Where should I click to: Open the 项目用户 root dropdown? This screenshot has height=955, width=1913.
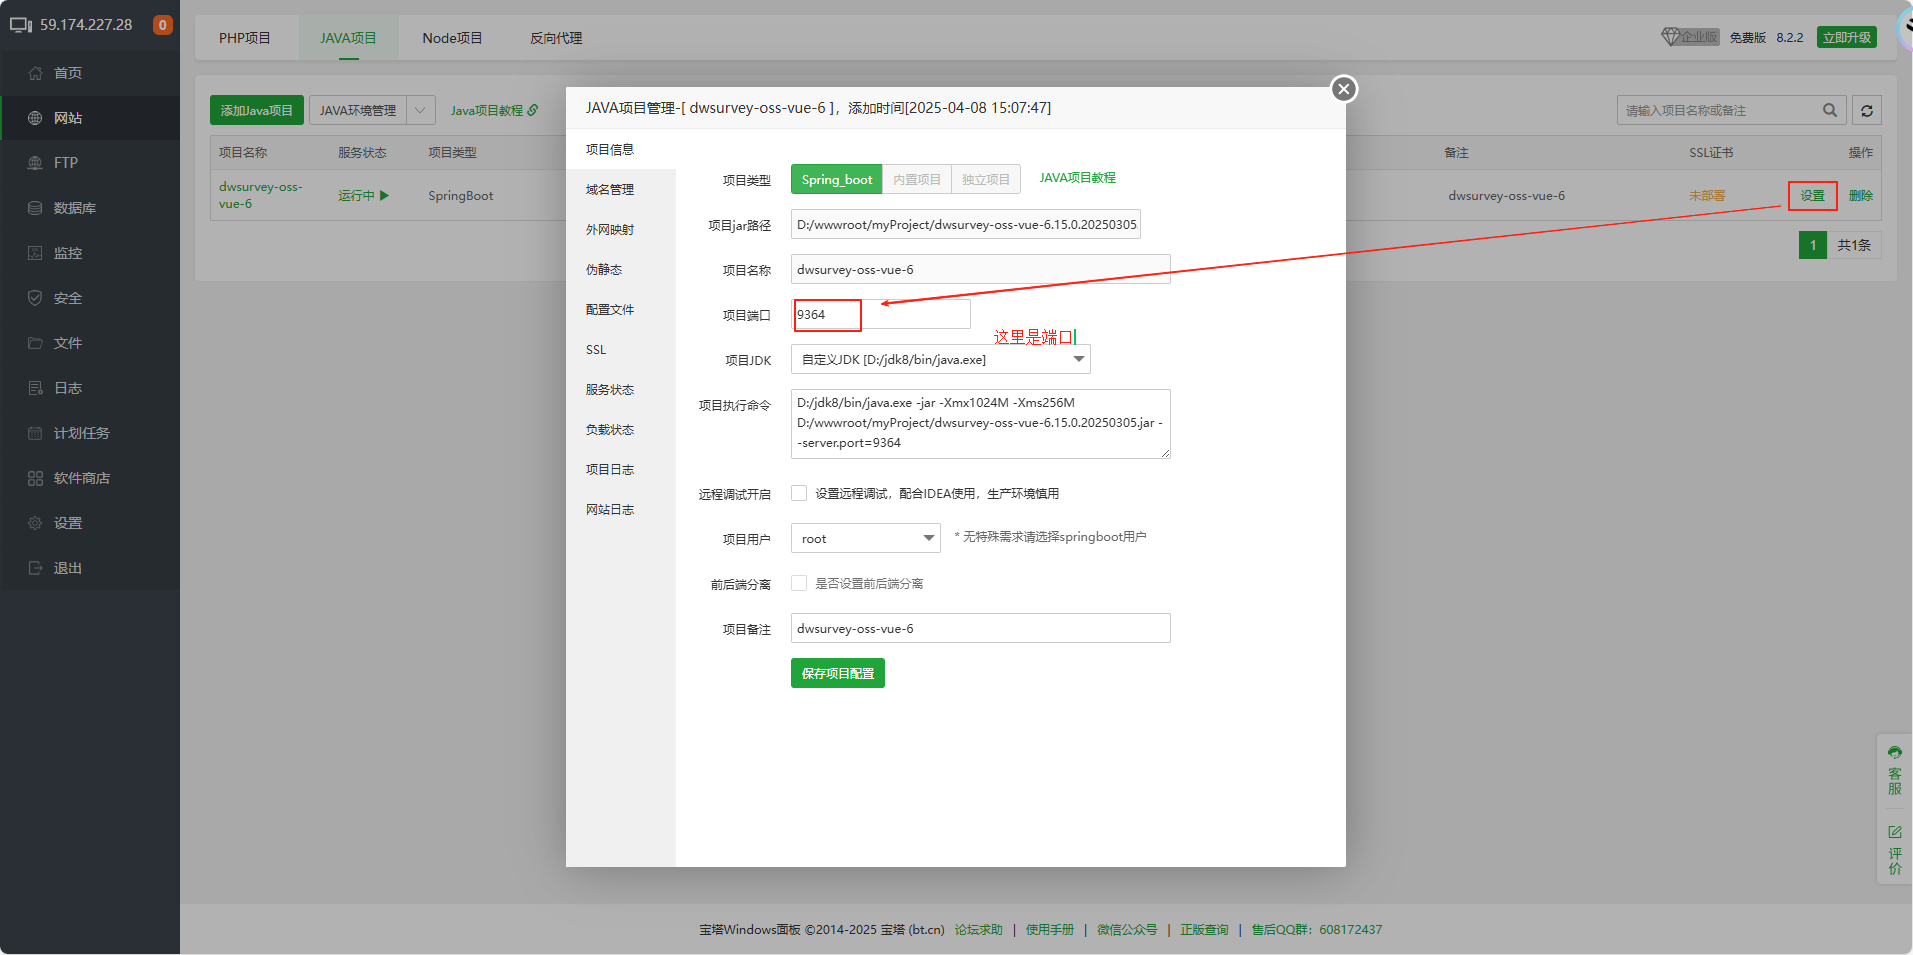[x=928, y=538]
